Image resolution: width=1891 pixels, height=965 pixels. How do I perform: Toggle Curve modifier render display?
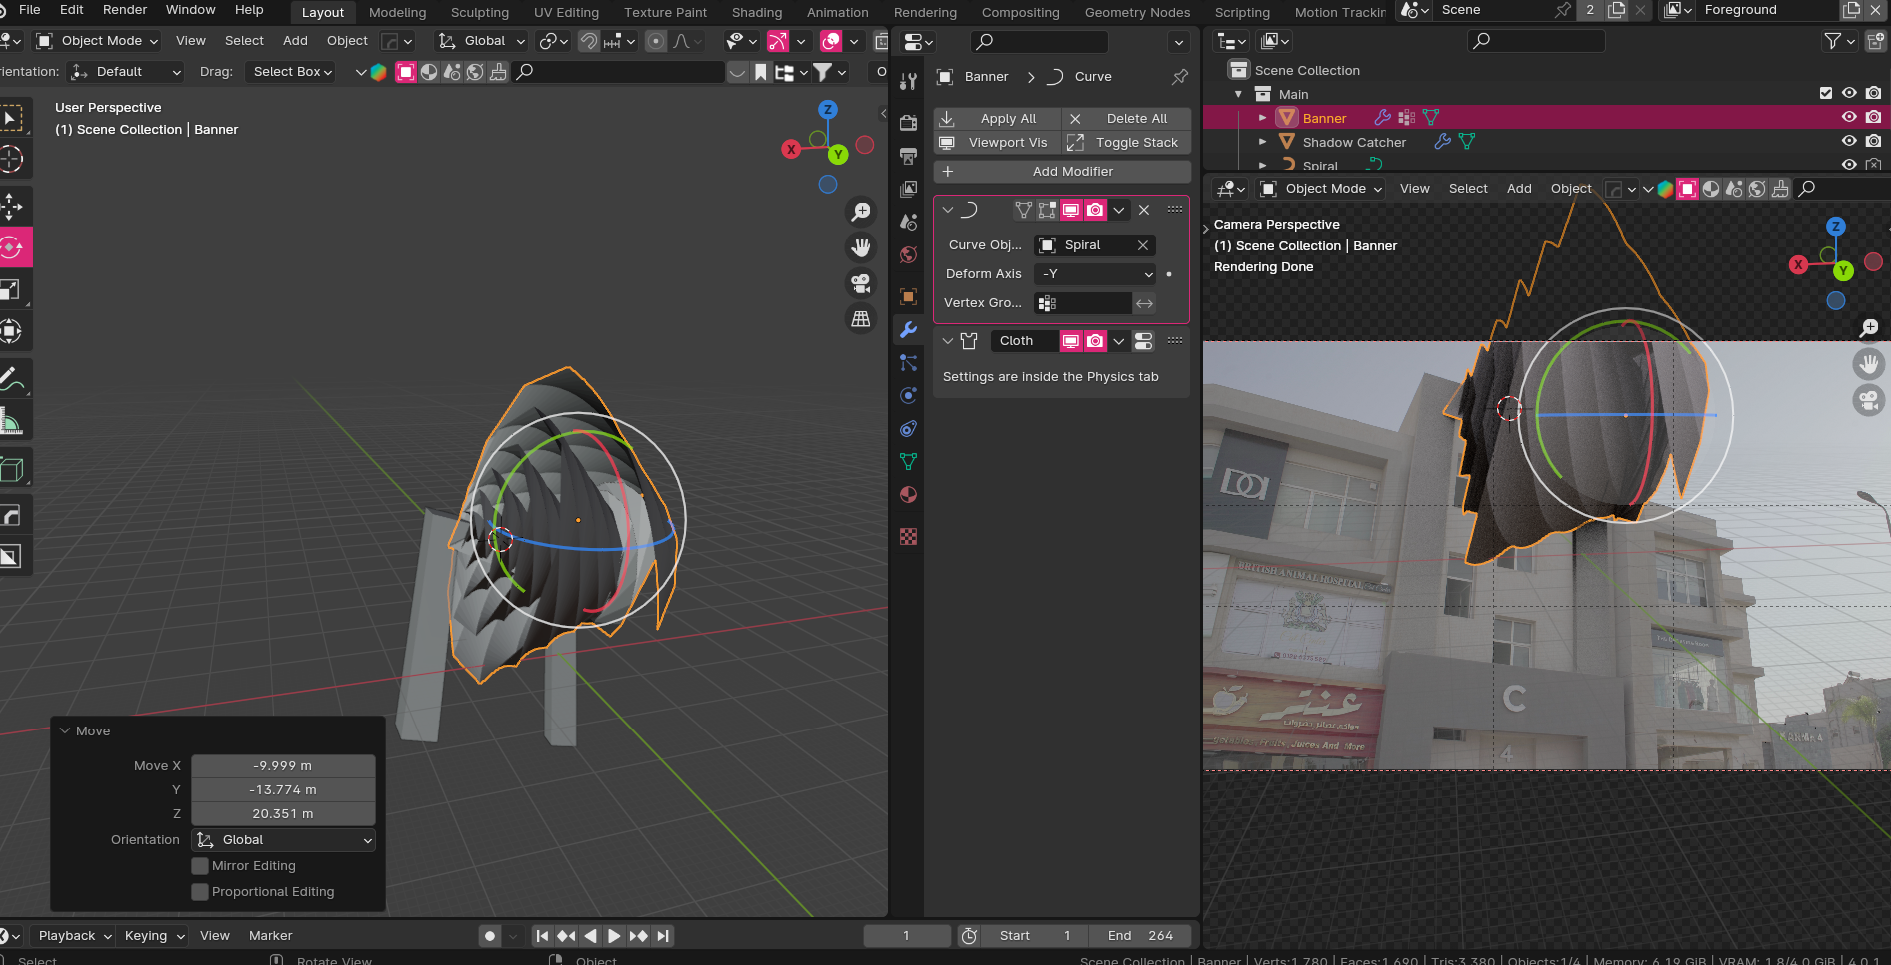click(x=1095, y=210)
